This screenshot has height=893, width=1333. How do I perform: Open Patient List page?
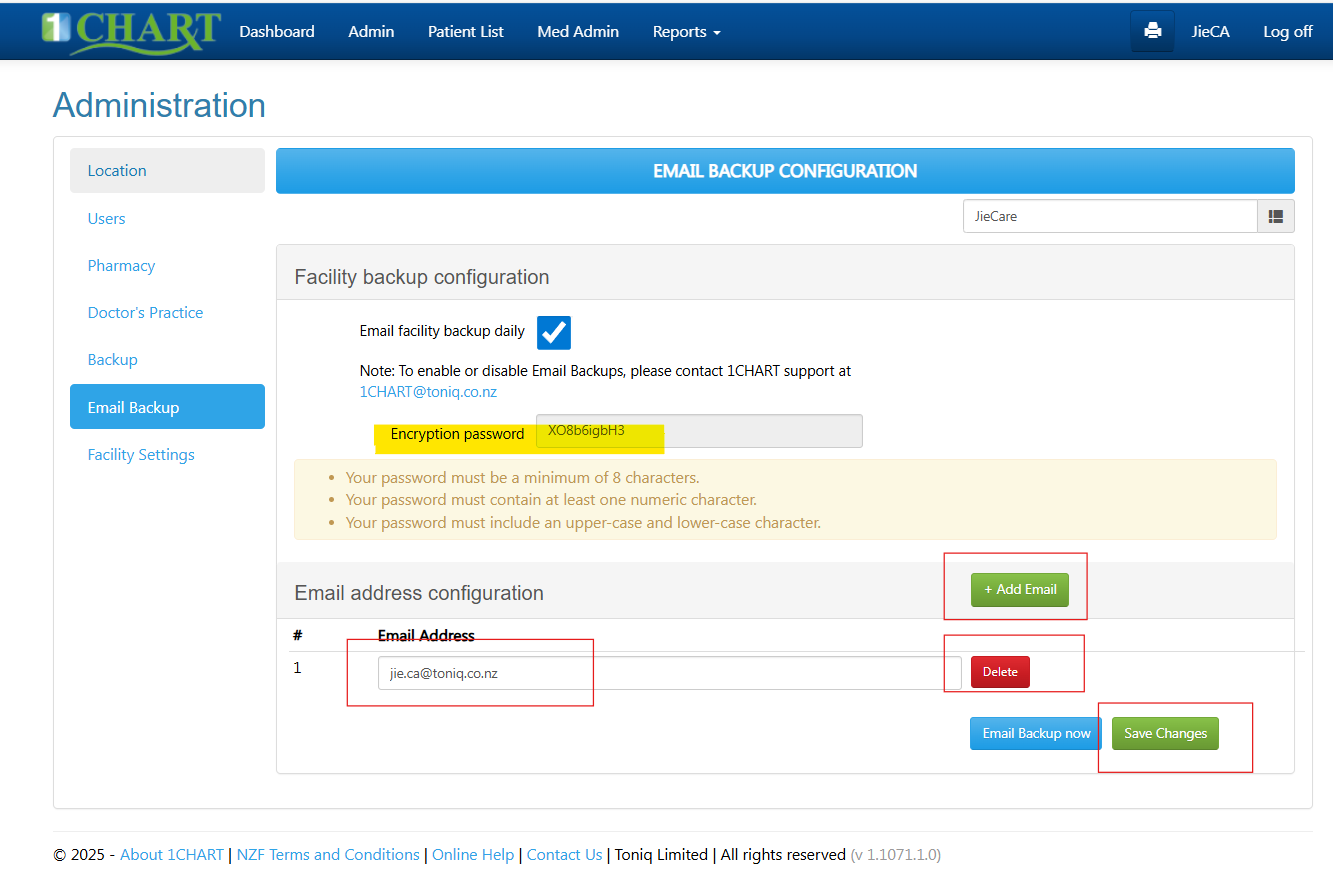click(466, 32)
